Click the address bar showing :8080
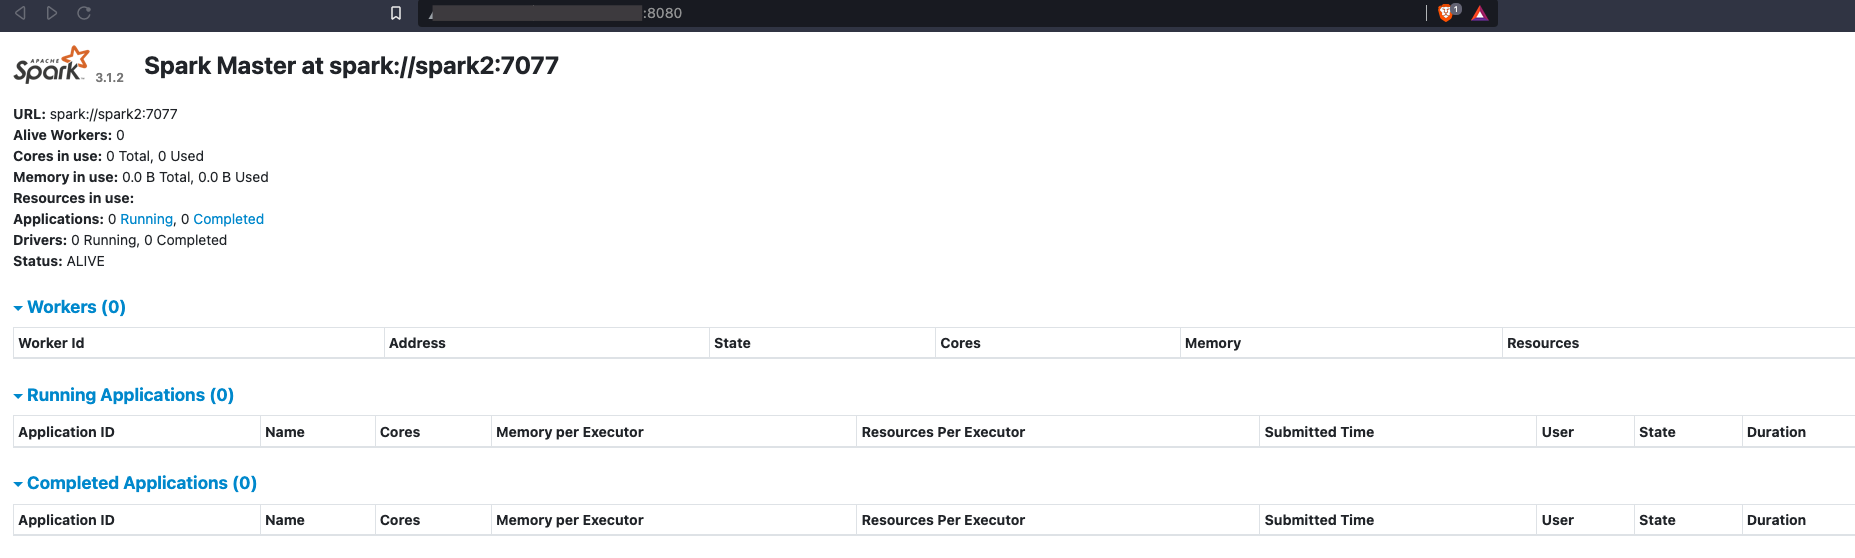This screenshot has width=1855, height=558. [x=920, y=13]
